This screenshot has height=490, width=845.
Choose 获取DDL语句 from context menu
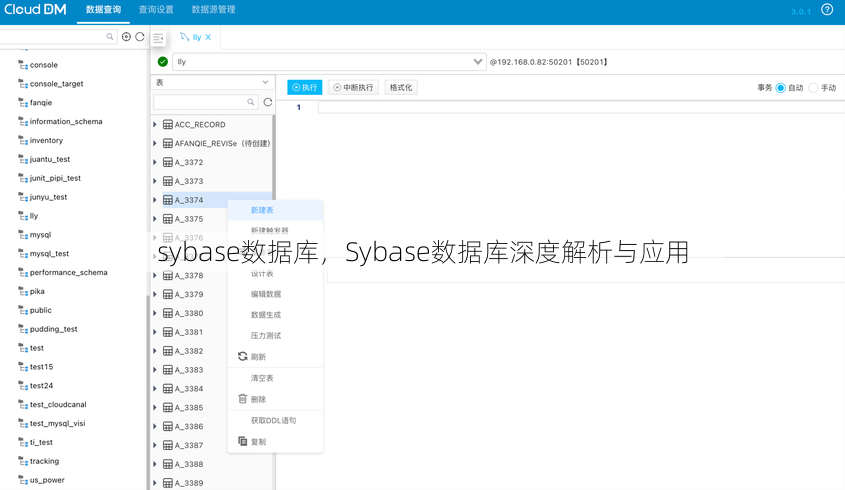273,420
